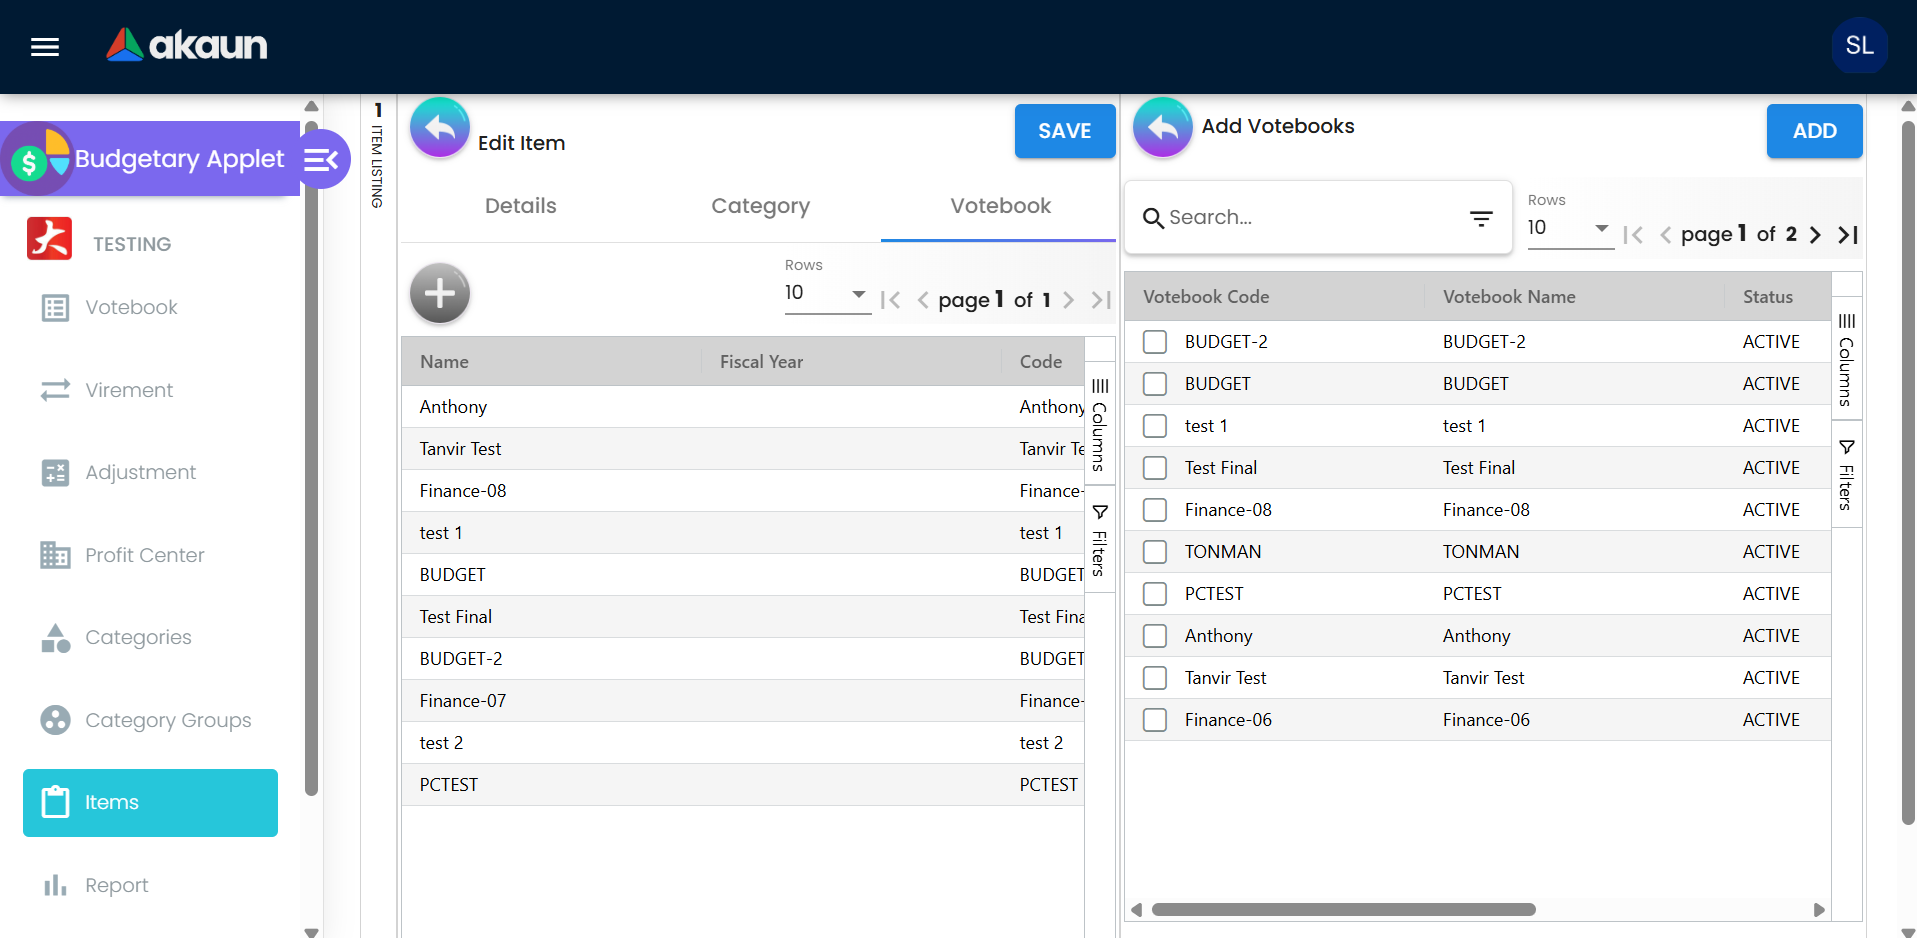Screen dimensions: 1917x938
Task: Go to the Adjustment module
Action: click(140, 472)
